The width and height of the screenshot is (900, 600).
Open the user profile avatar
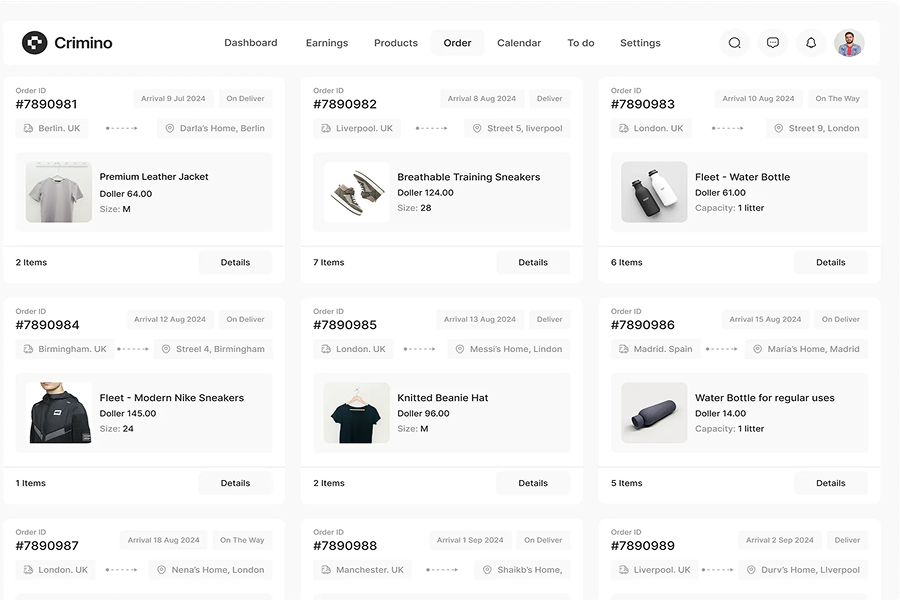[849, 43]
